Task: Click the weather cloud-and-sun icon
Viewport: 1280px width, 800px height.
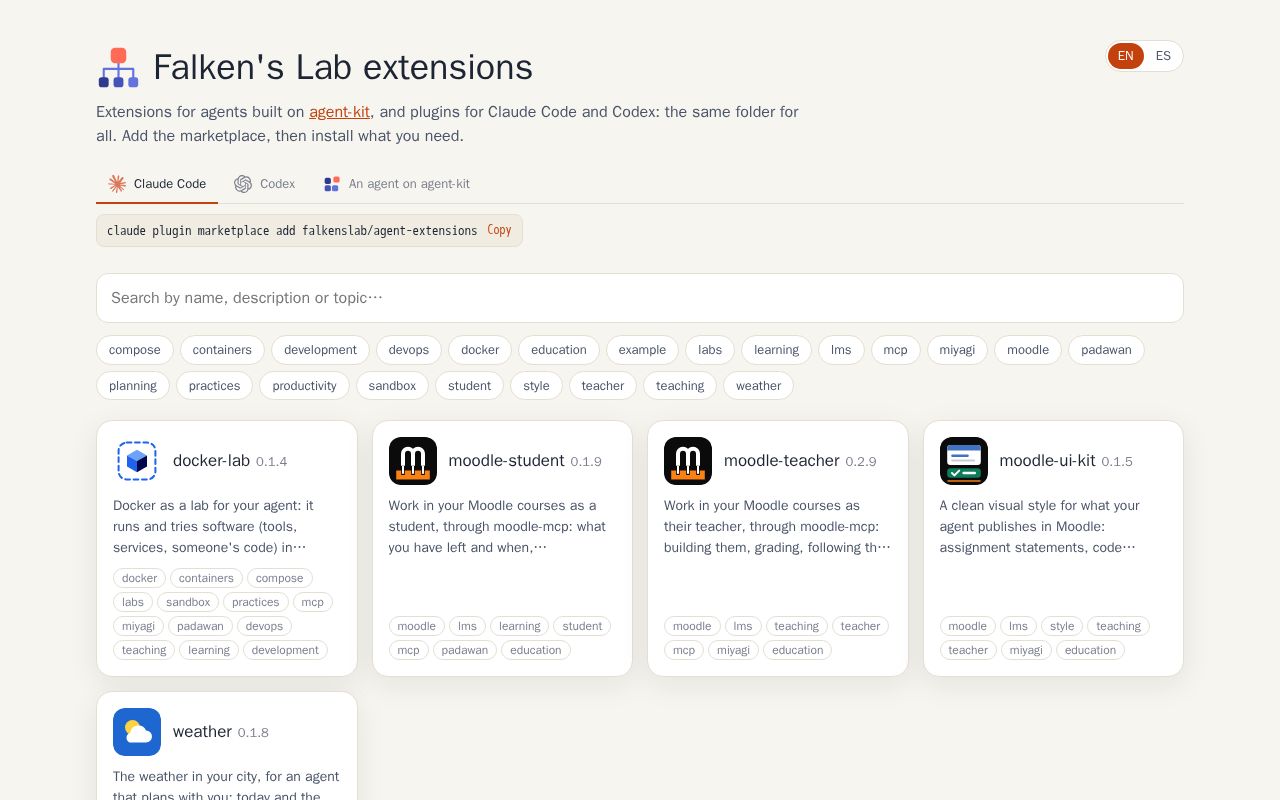Action: pos(137,732)
